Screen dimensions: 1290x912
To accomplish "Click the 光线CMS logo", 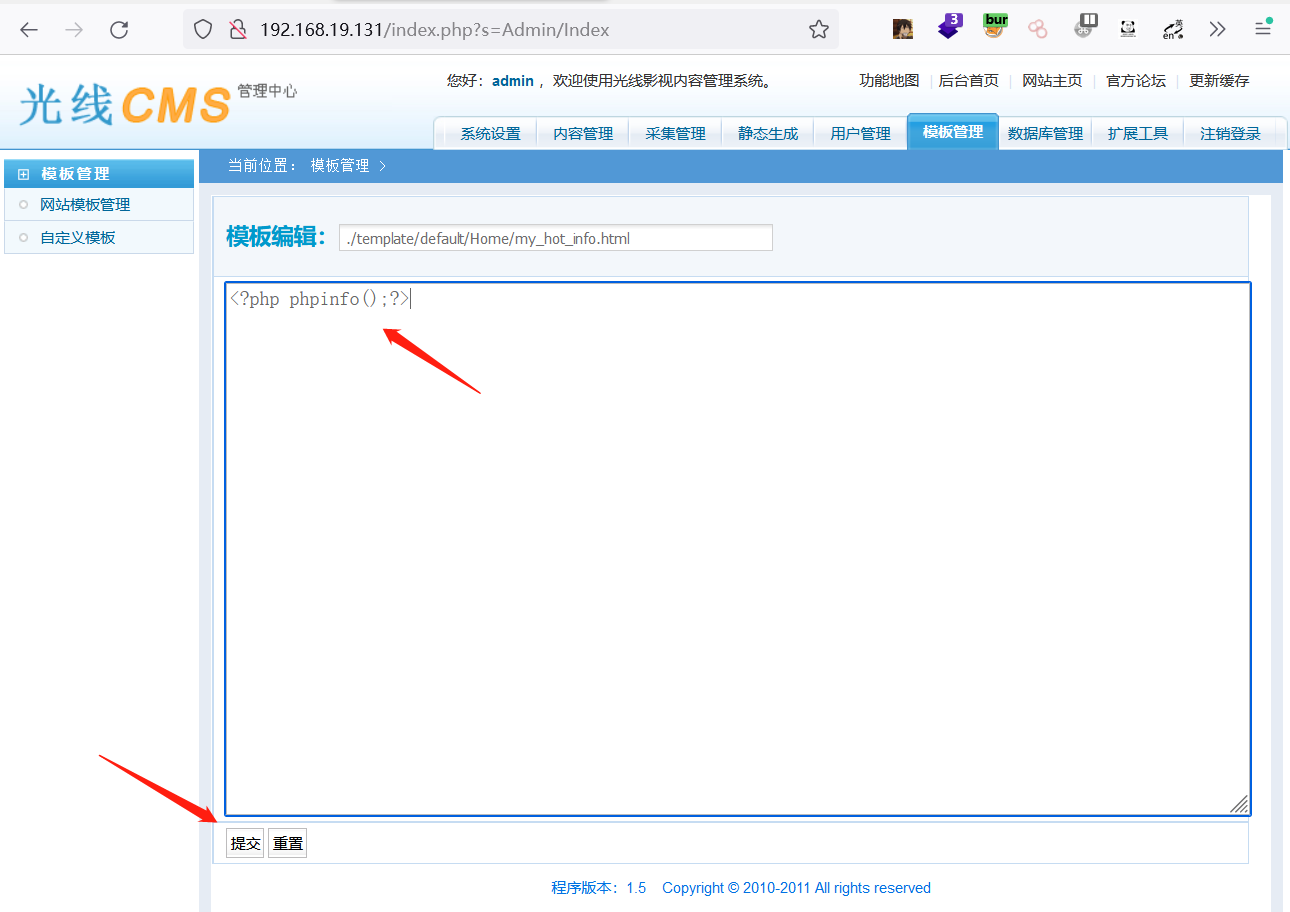I will point(125,104).
